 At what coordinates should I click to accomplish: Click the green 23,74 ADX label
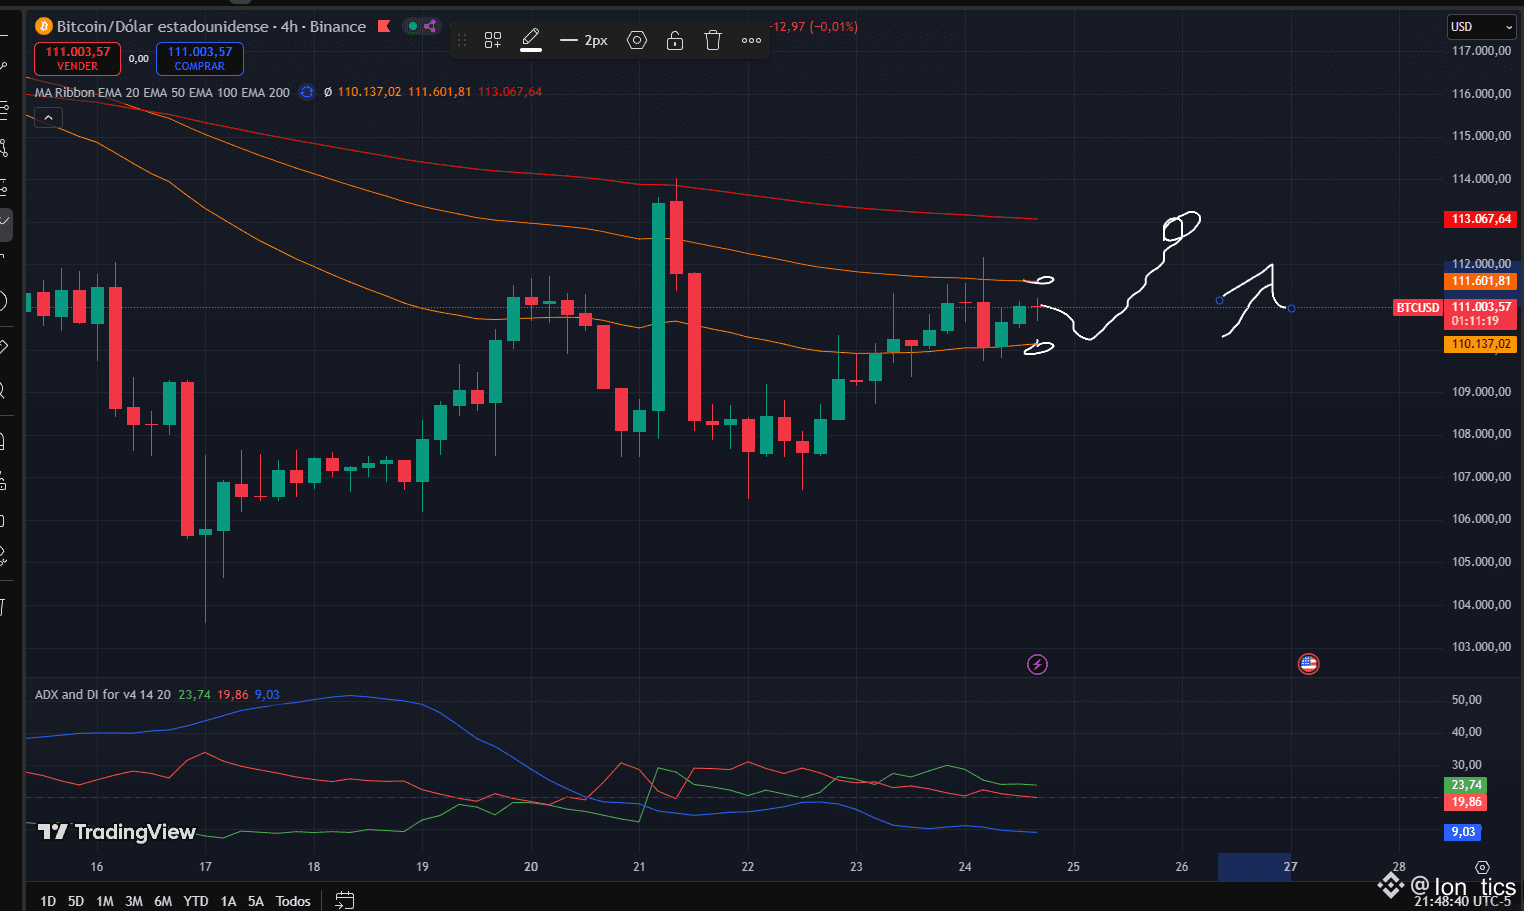(1466, 785)
